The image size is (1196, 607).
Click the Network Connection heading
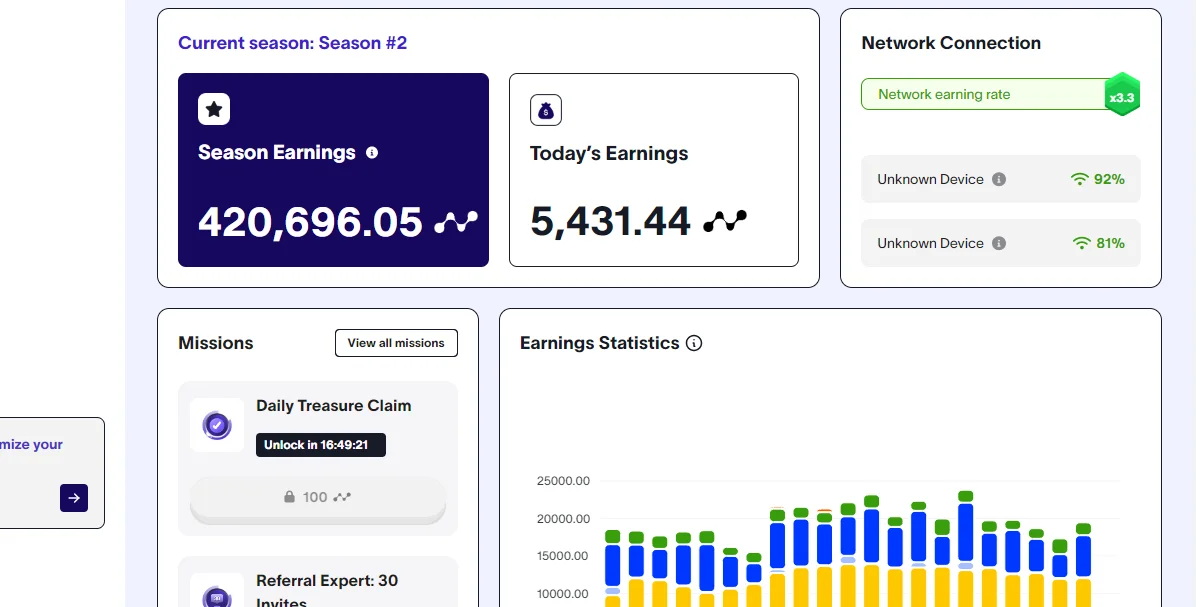click(951, 43)
